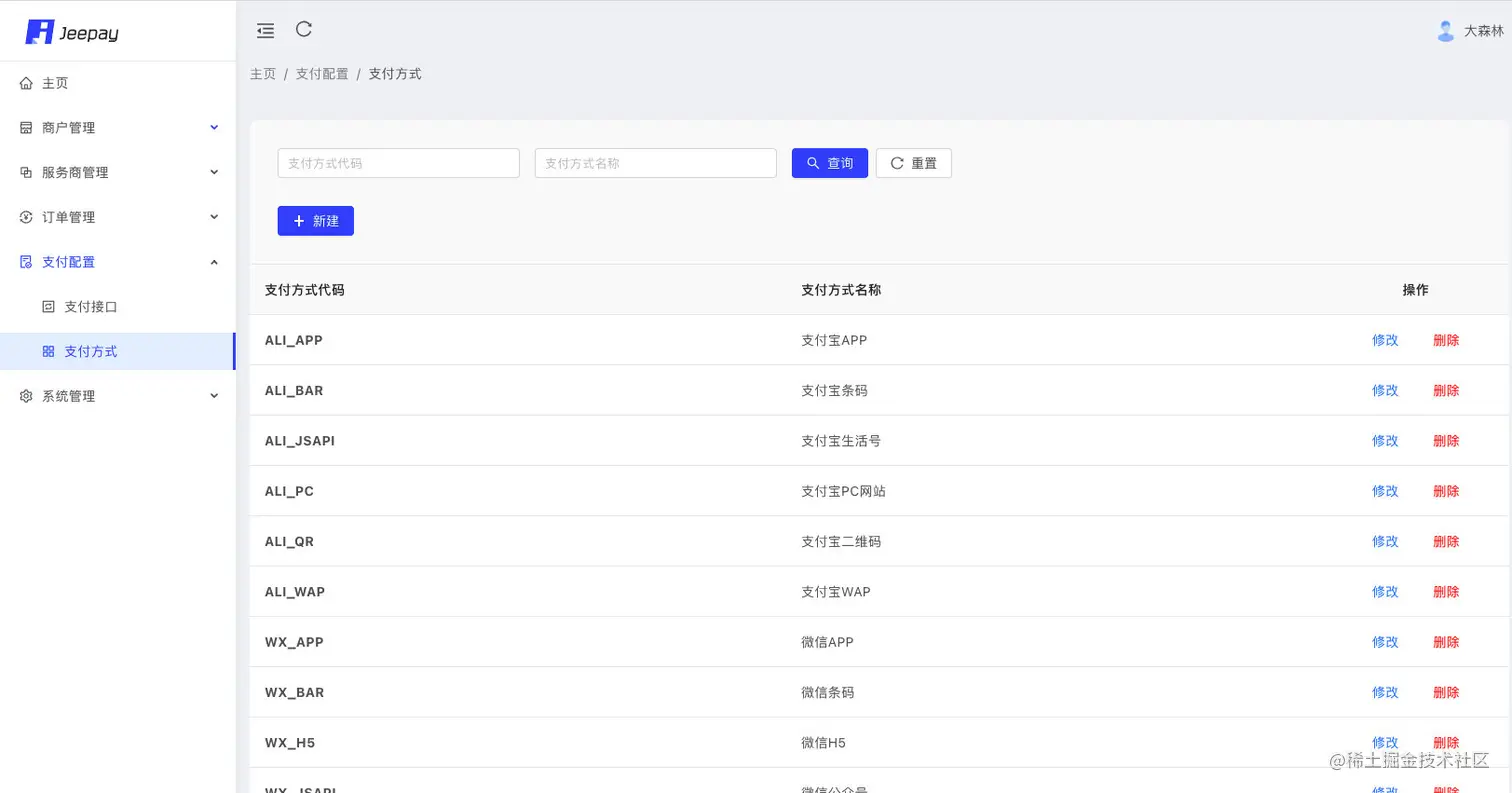Click the icon beside 订单管理

27,217
